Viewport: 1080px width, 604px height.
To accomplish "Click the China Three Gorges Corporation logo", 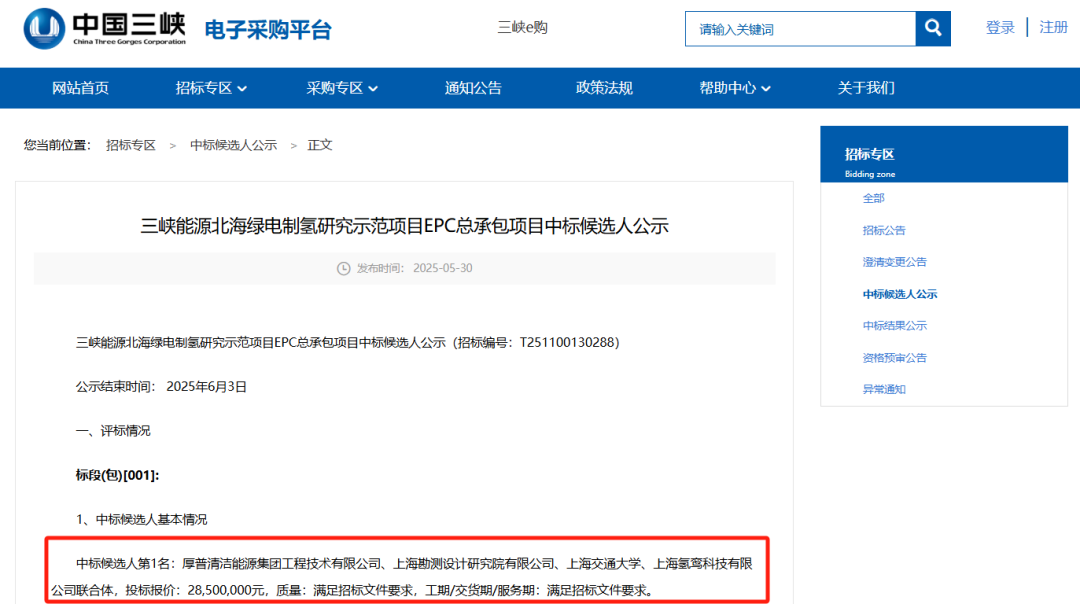I will coord(105,28).
